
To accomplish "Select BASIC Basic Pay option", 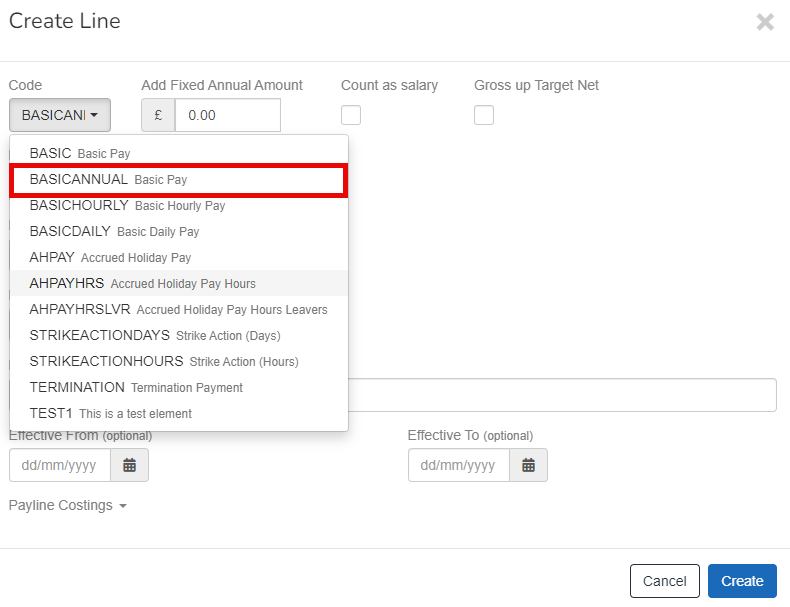I will click(80, 154).
